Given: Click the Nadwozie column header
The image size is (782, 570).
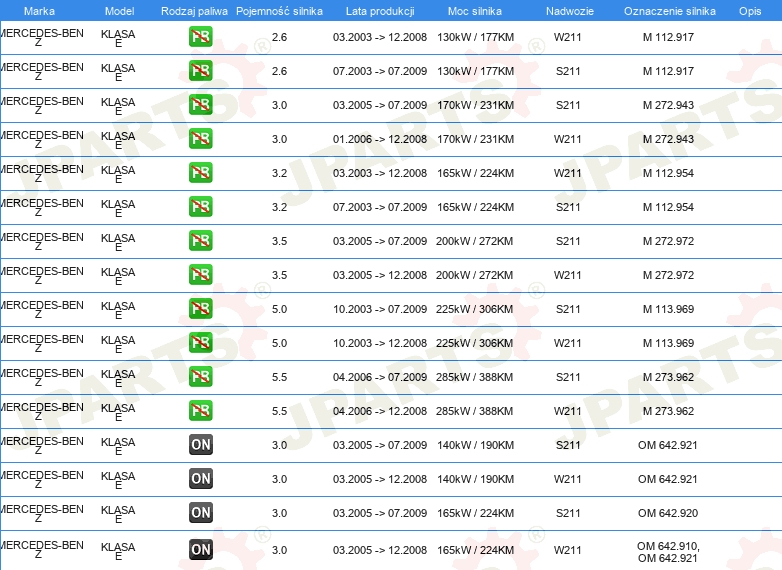Looking at the screenshot, I should [570, 11].
